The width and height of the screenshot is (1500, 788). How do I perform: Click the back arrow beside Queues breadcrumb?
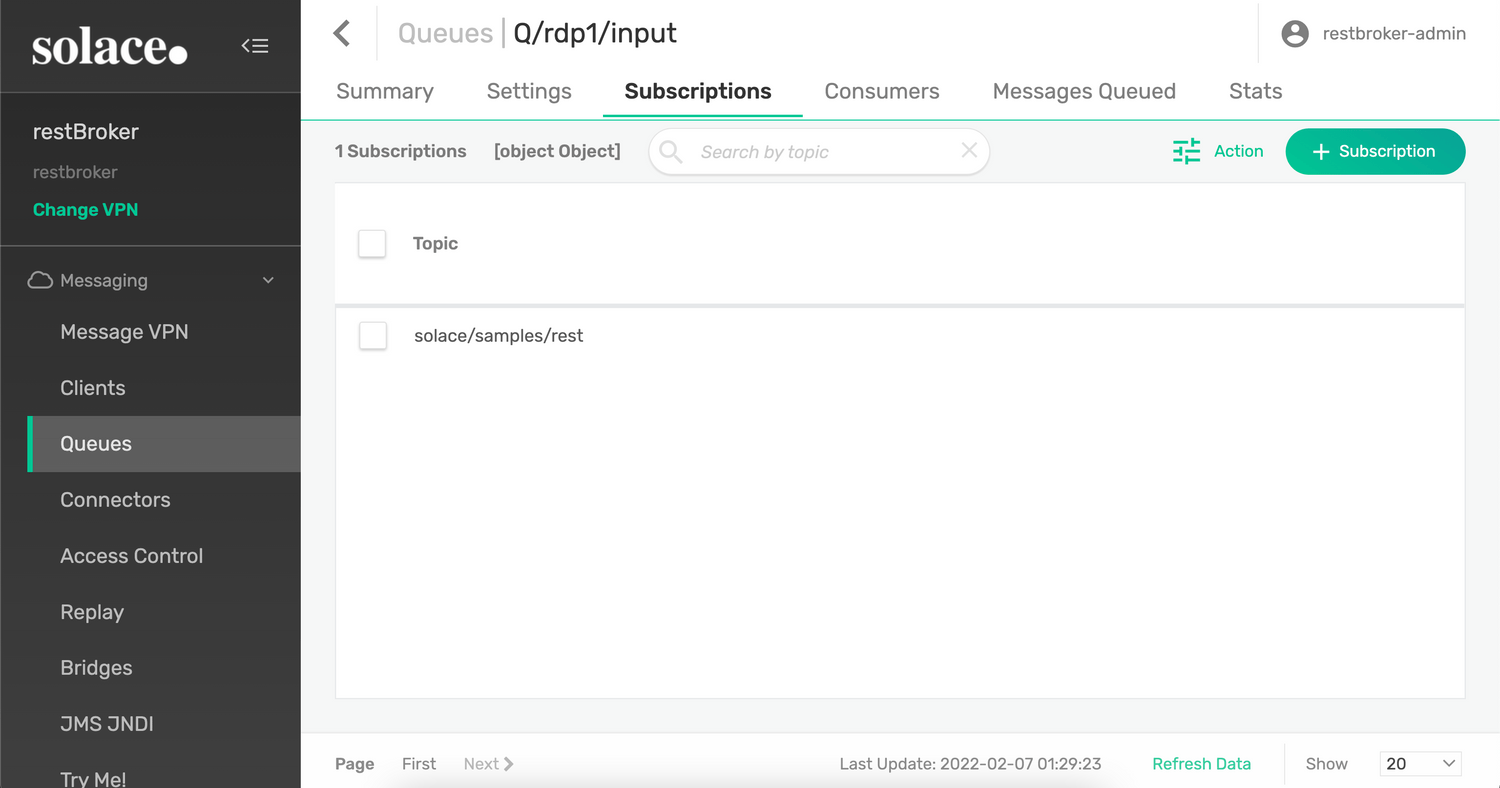341,33
